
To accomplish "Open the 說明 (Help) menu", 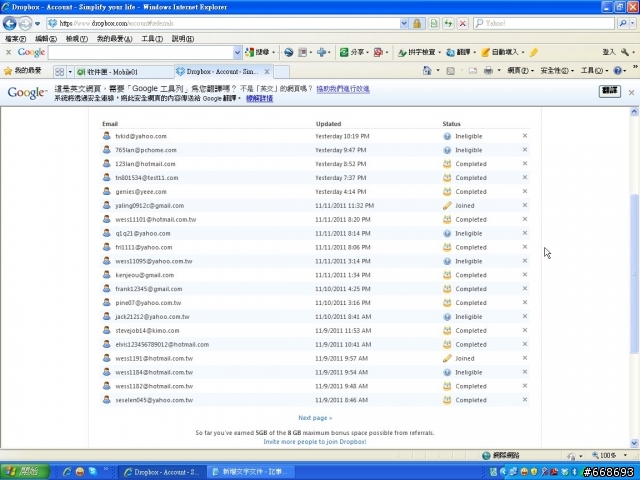I will (182, 39).
